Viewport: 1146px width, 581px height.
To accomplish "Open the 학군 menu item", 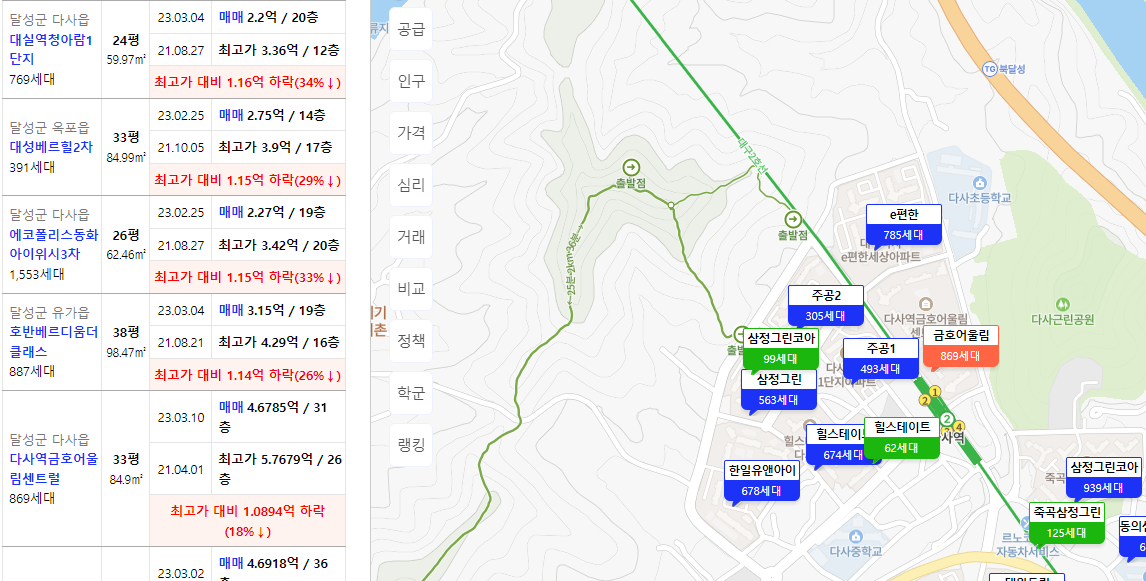I will [411, 392].
